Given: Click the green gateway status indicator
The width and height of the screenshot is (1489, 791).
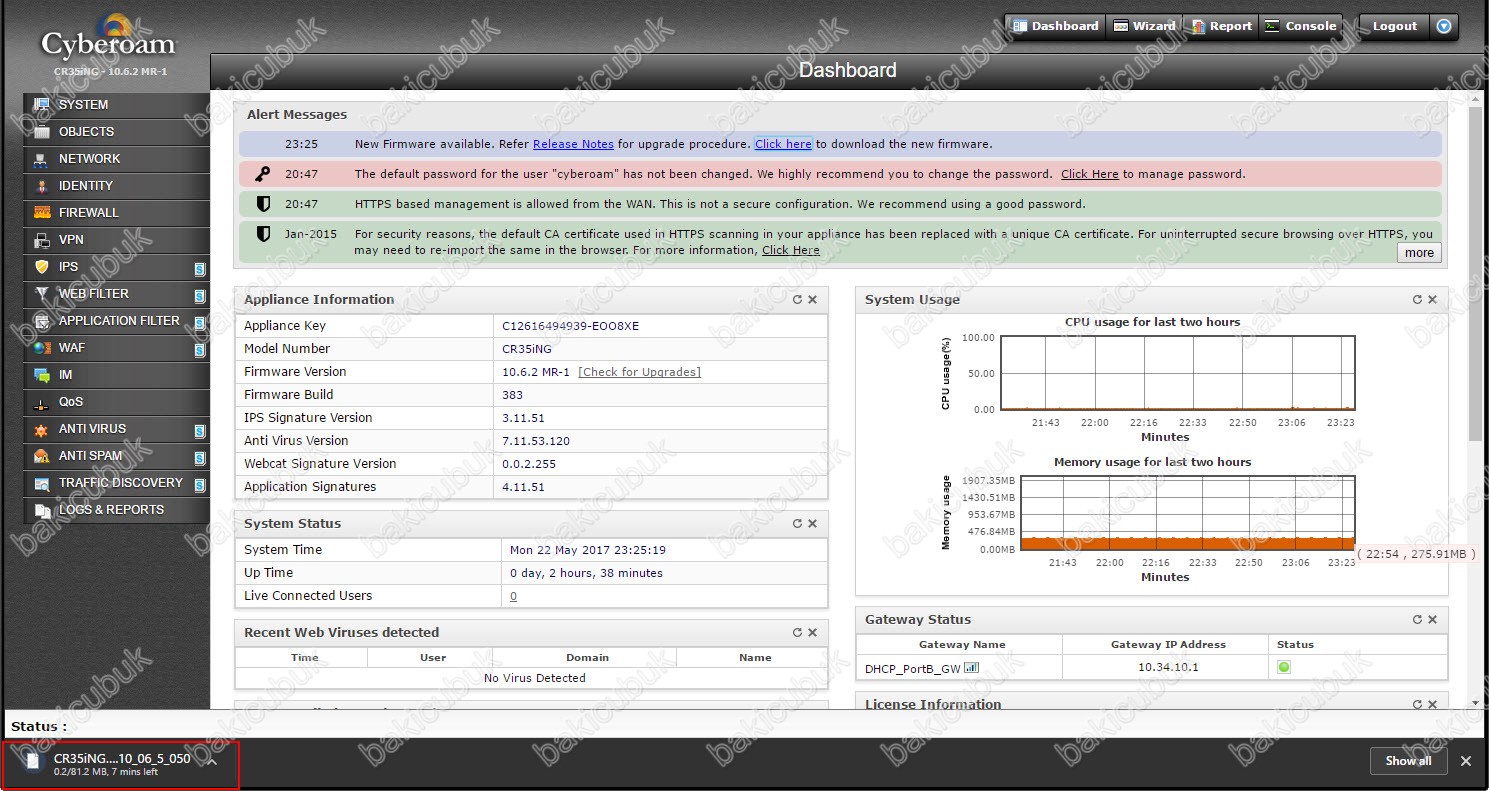Looking at the screenshot, I should (1284, 667).
